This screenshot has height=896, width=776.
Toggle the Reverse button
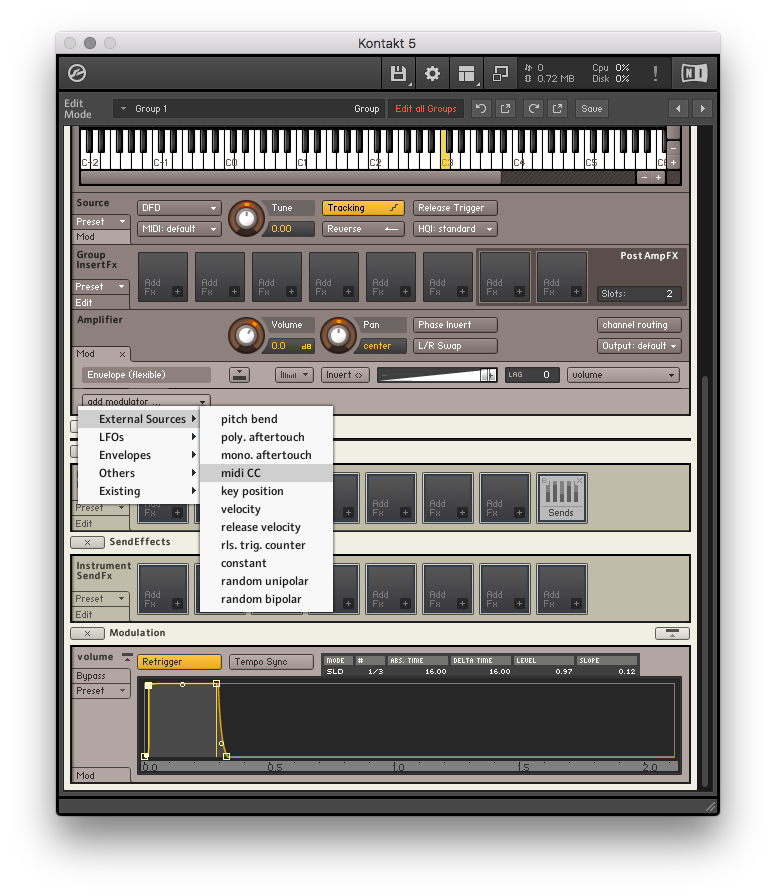[x=363, y=229]
